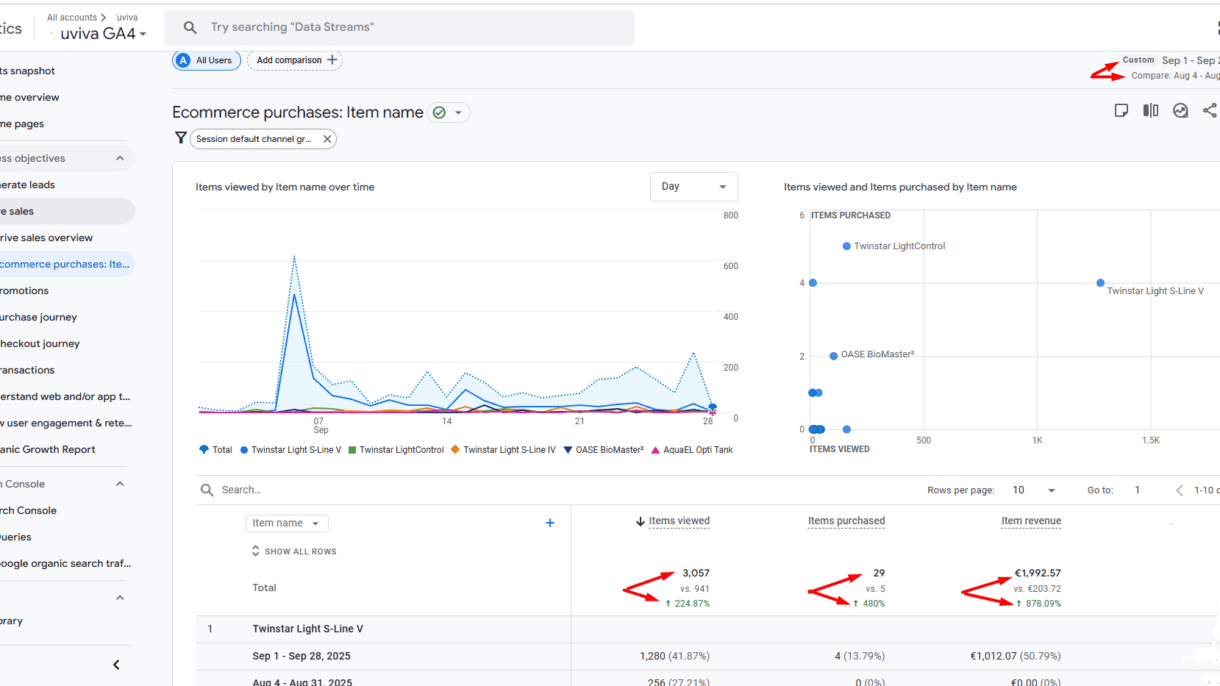The height and width of the screenshot is (686, 1220).
Task: Go to previous page of table rows
Action: coord(1180,490)
